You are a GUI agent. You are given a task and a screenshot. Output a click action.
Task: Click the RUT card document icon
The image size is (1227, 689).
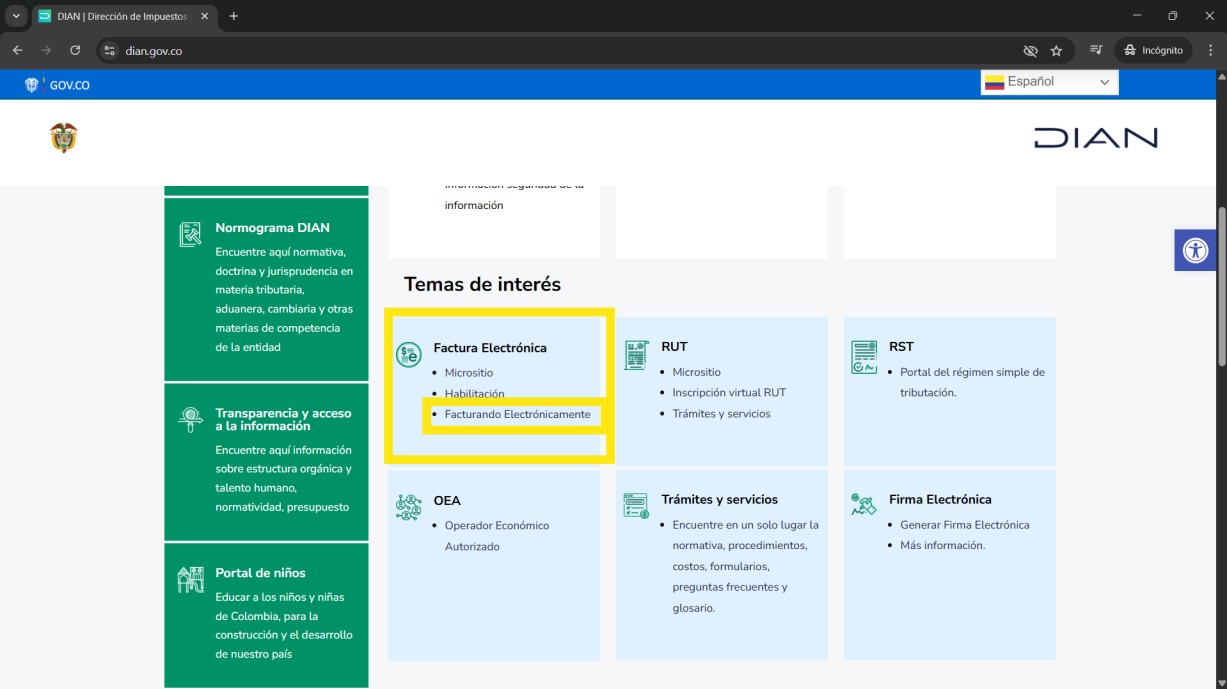coord(636,355)
